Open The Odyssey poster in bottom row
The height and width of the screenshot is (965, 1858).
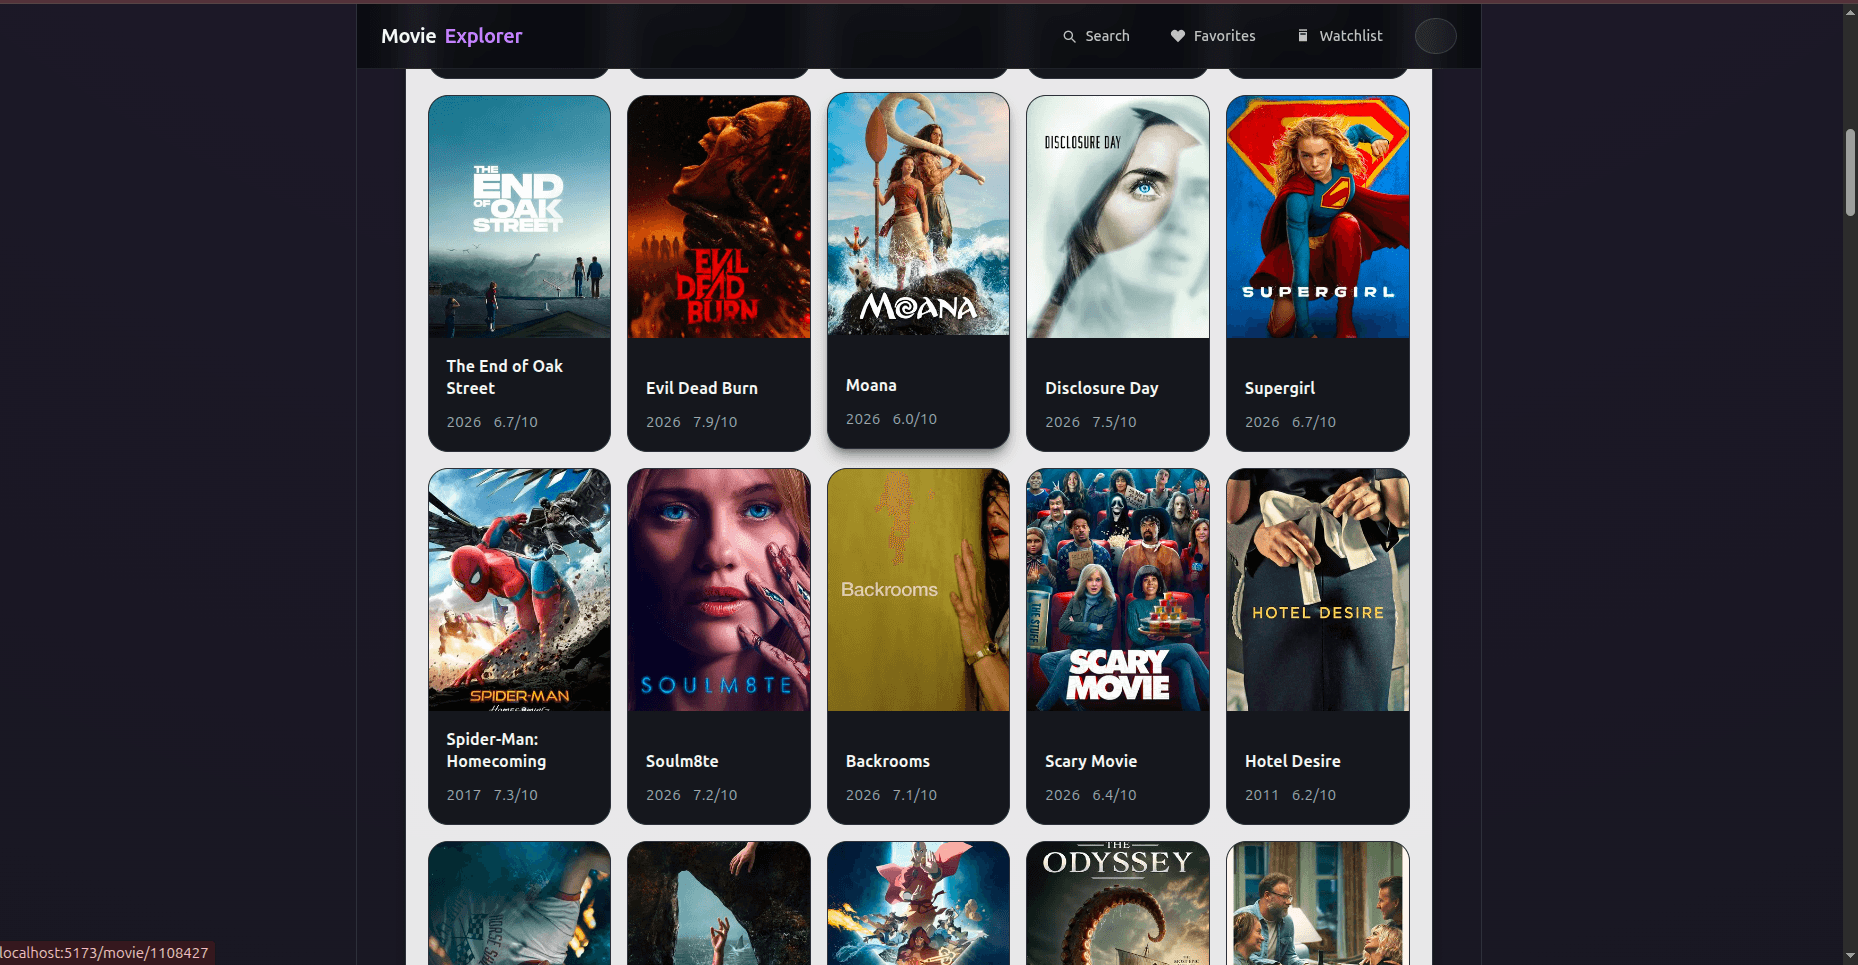click(1118, 903)
